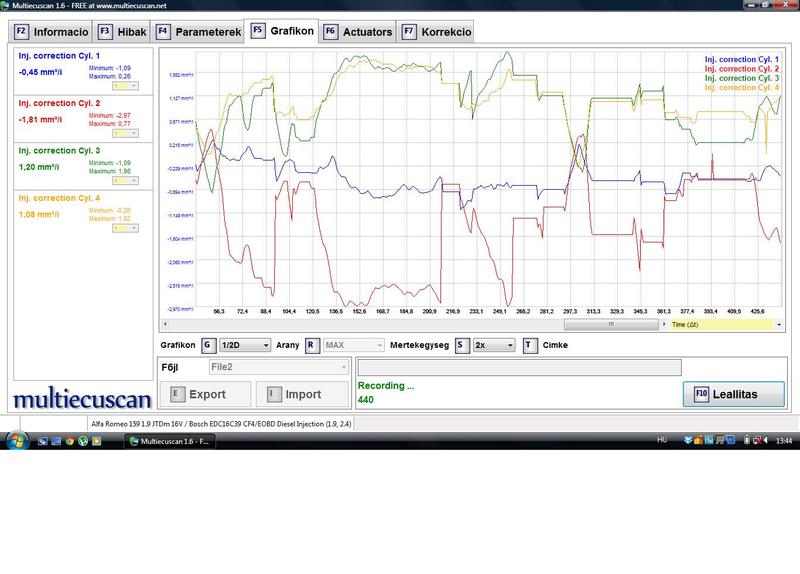Open the Cyl. 1 color dropdown

127,86
